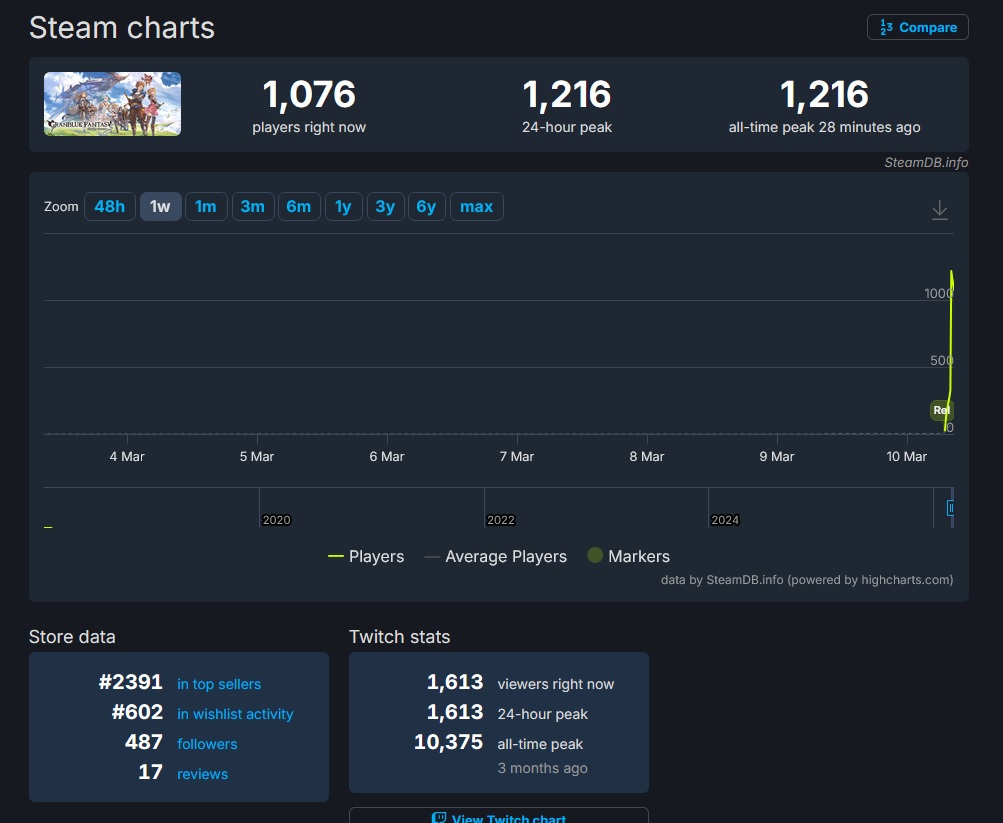The height and width of the screenshot is (823, 1003).
Task: Click the Compare button
Action: 917,27
